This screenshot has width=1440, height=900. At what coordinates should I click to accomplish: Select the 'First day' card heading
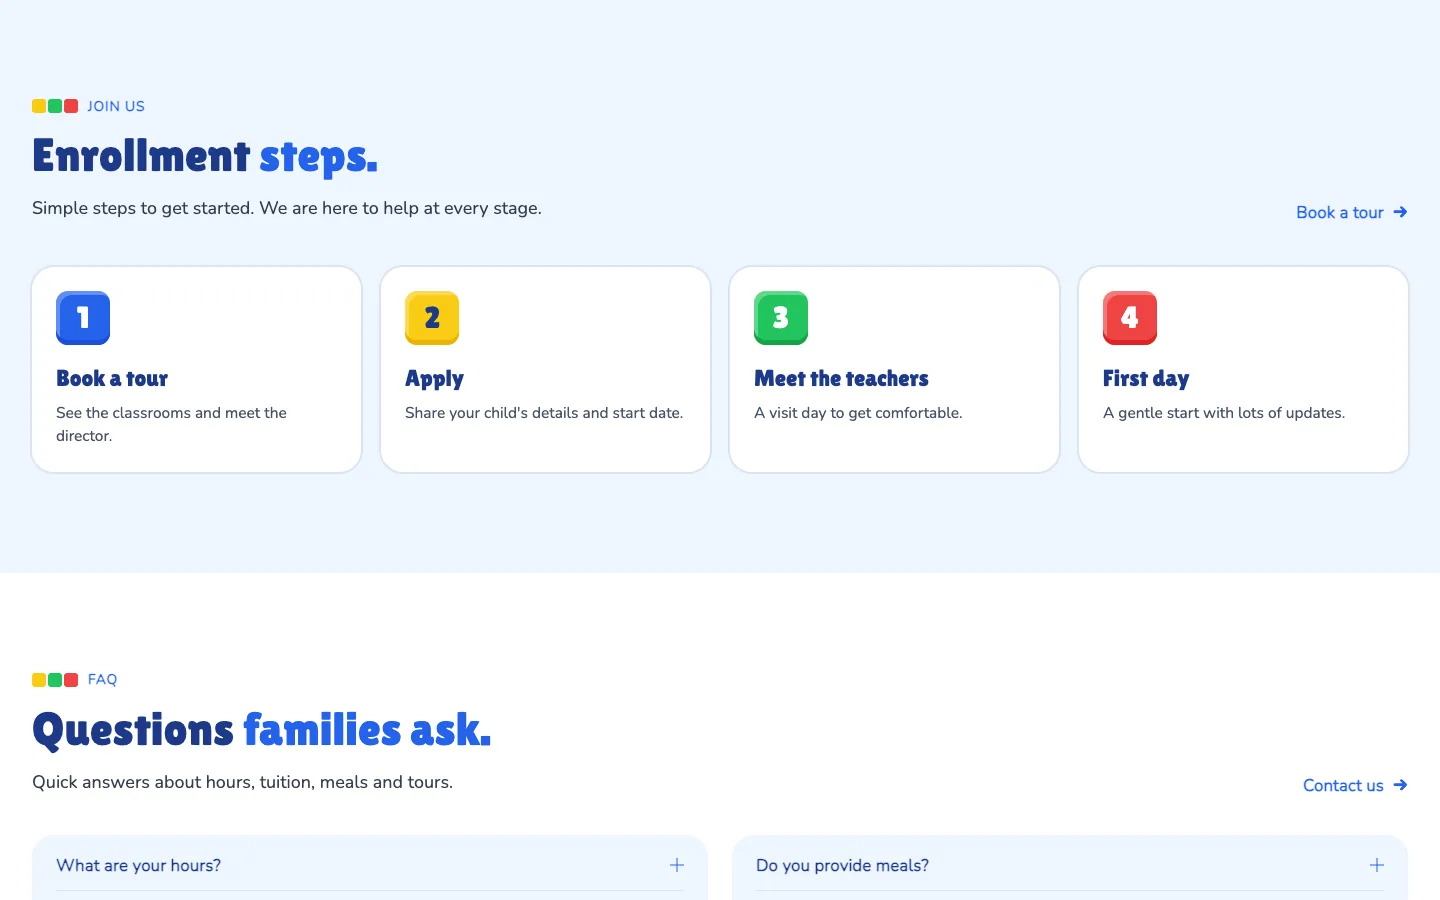(x=1146, y=379)
